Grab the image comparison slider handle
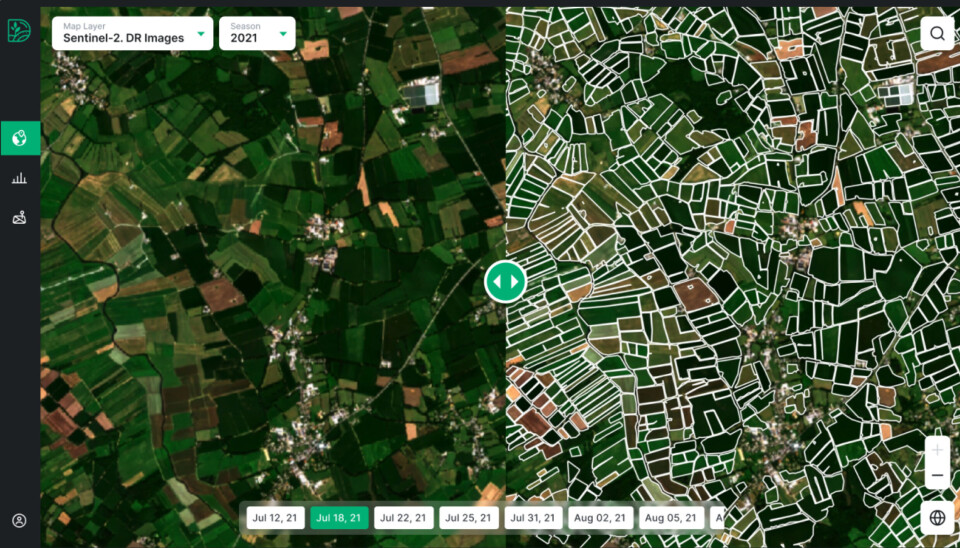This screenshot has height=548, width=960. pyautogui.click(x=505, y=282)
